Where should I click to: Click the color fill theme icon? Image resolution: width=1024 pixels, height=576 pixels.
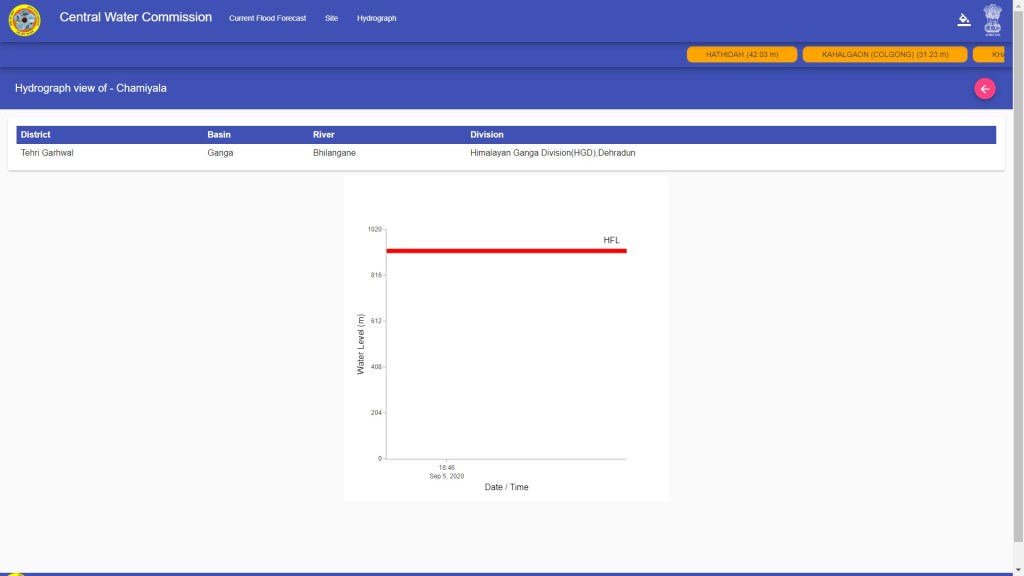(x=964, y=19)
